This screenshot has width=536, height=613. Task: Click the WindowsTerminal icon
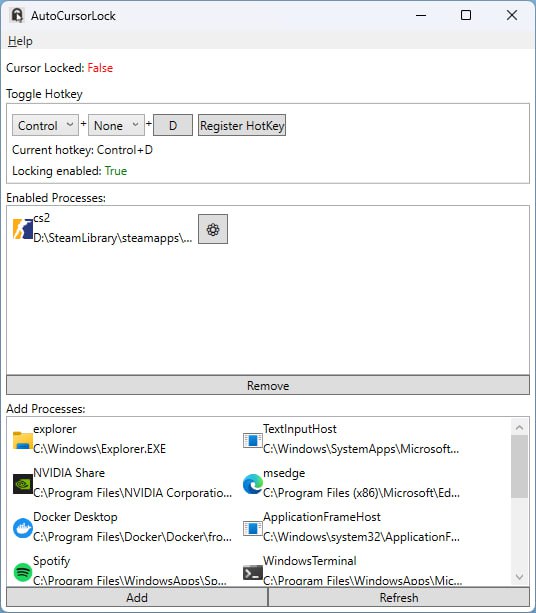[253, 573]
